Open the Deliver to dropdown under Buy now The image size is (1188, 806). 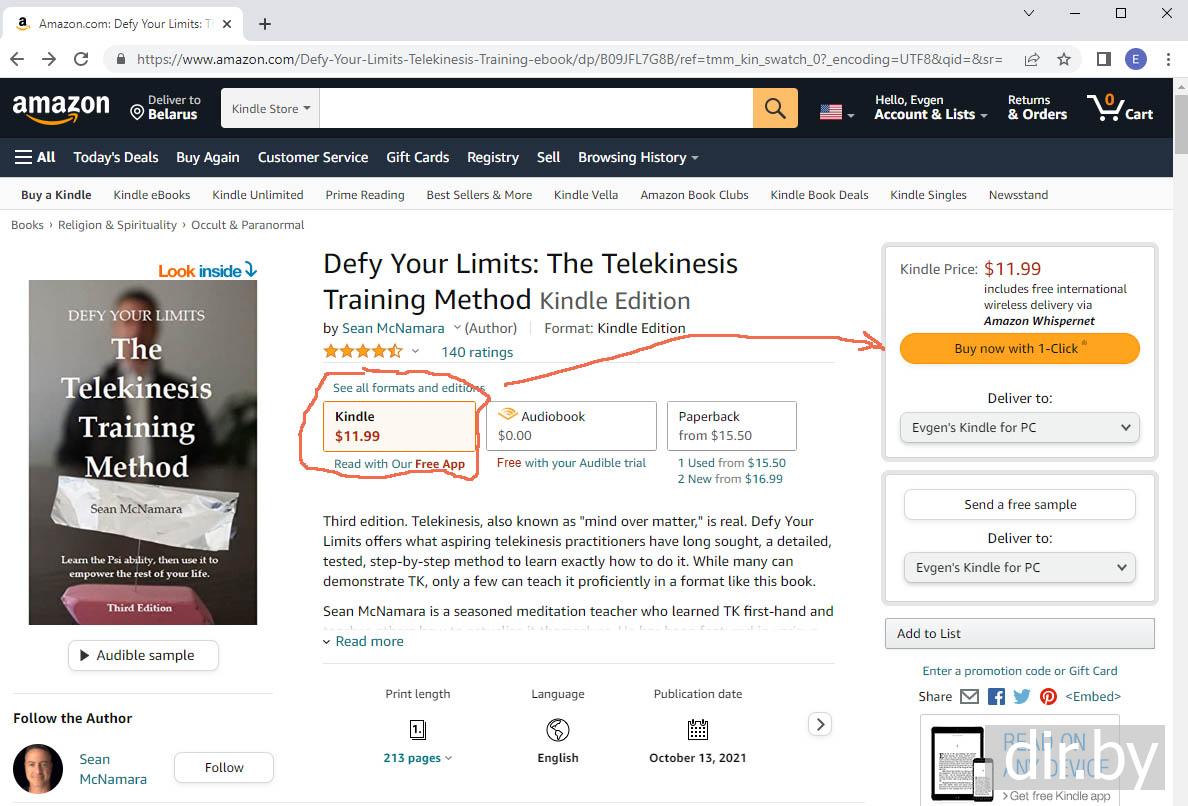(1019, 428)
